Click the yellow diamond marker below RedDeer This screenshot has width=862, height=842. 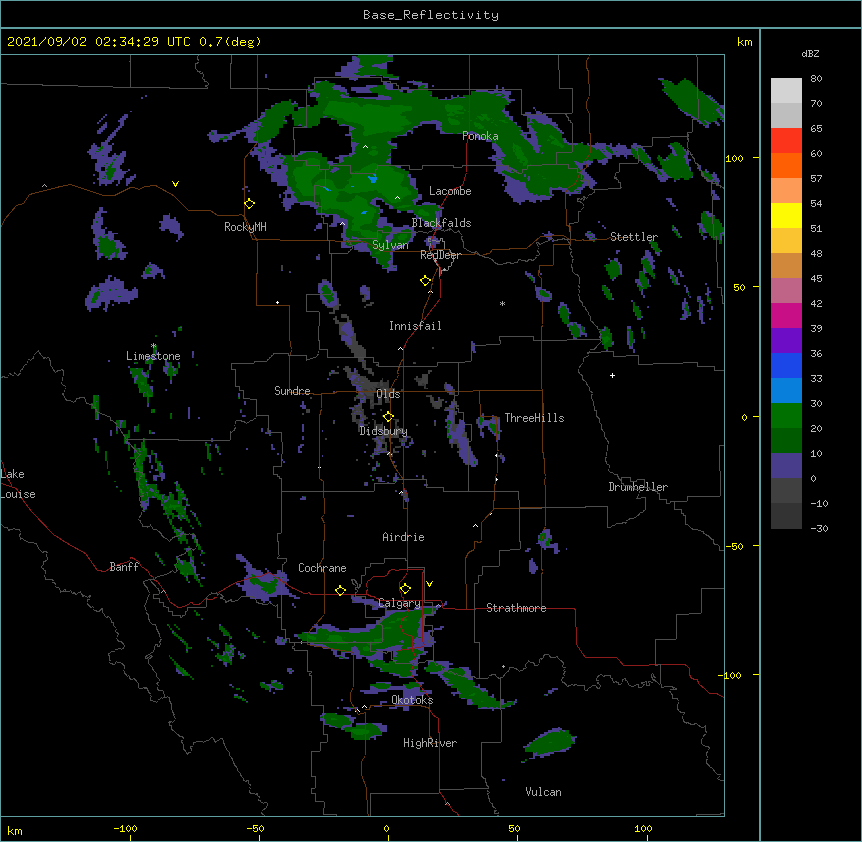[x=426, y=281]
